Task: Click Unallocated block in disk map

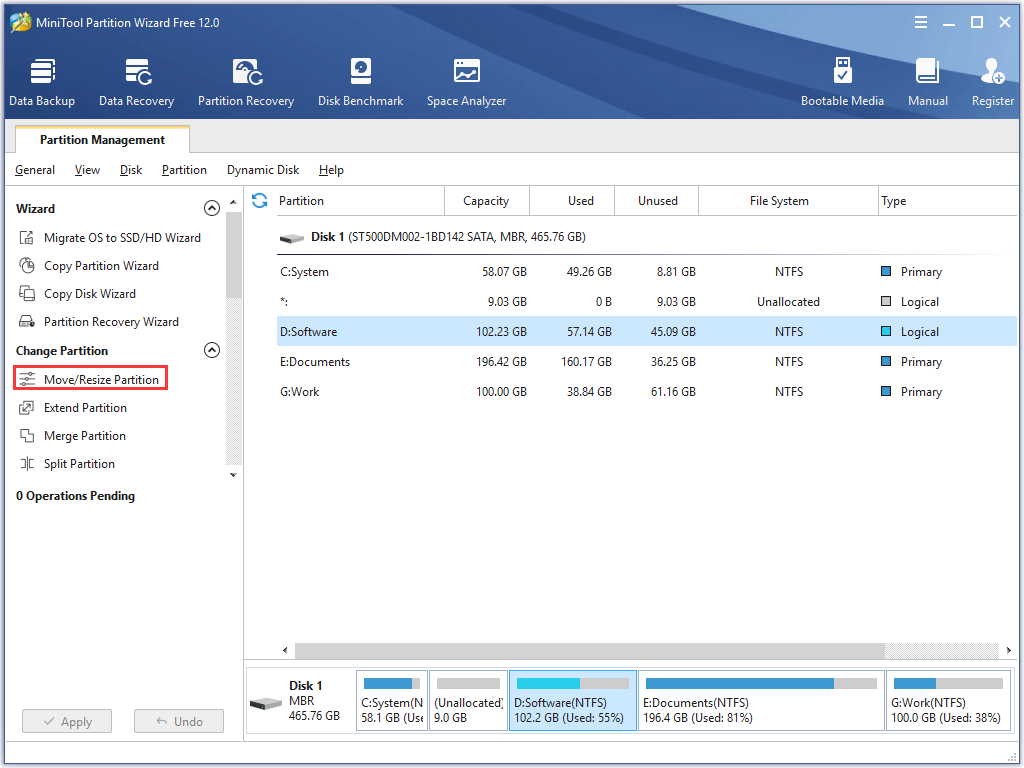Action: (468, 700)
